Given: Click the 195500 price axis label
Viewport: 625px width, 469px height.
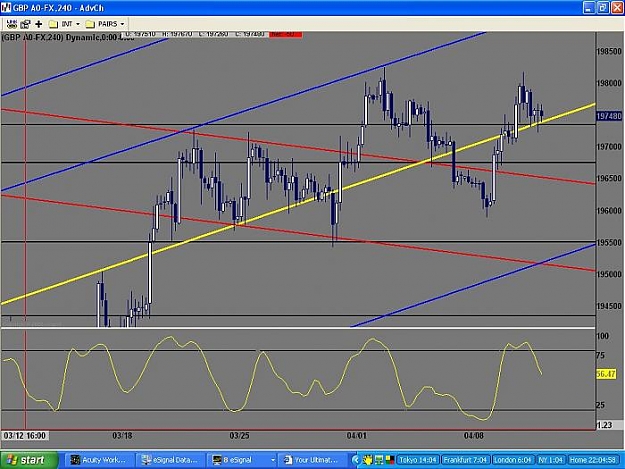Looking at the screenshot, I should 609,243.
